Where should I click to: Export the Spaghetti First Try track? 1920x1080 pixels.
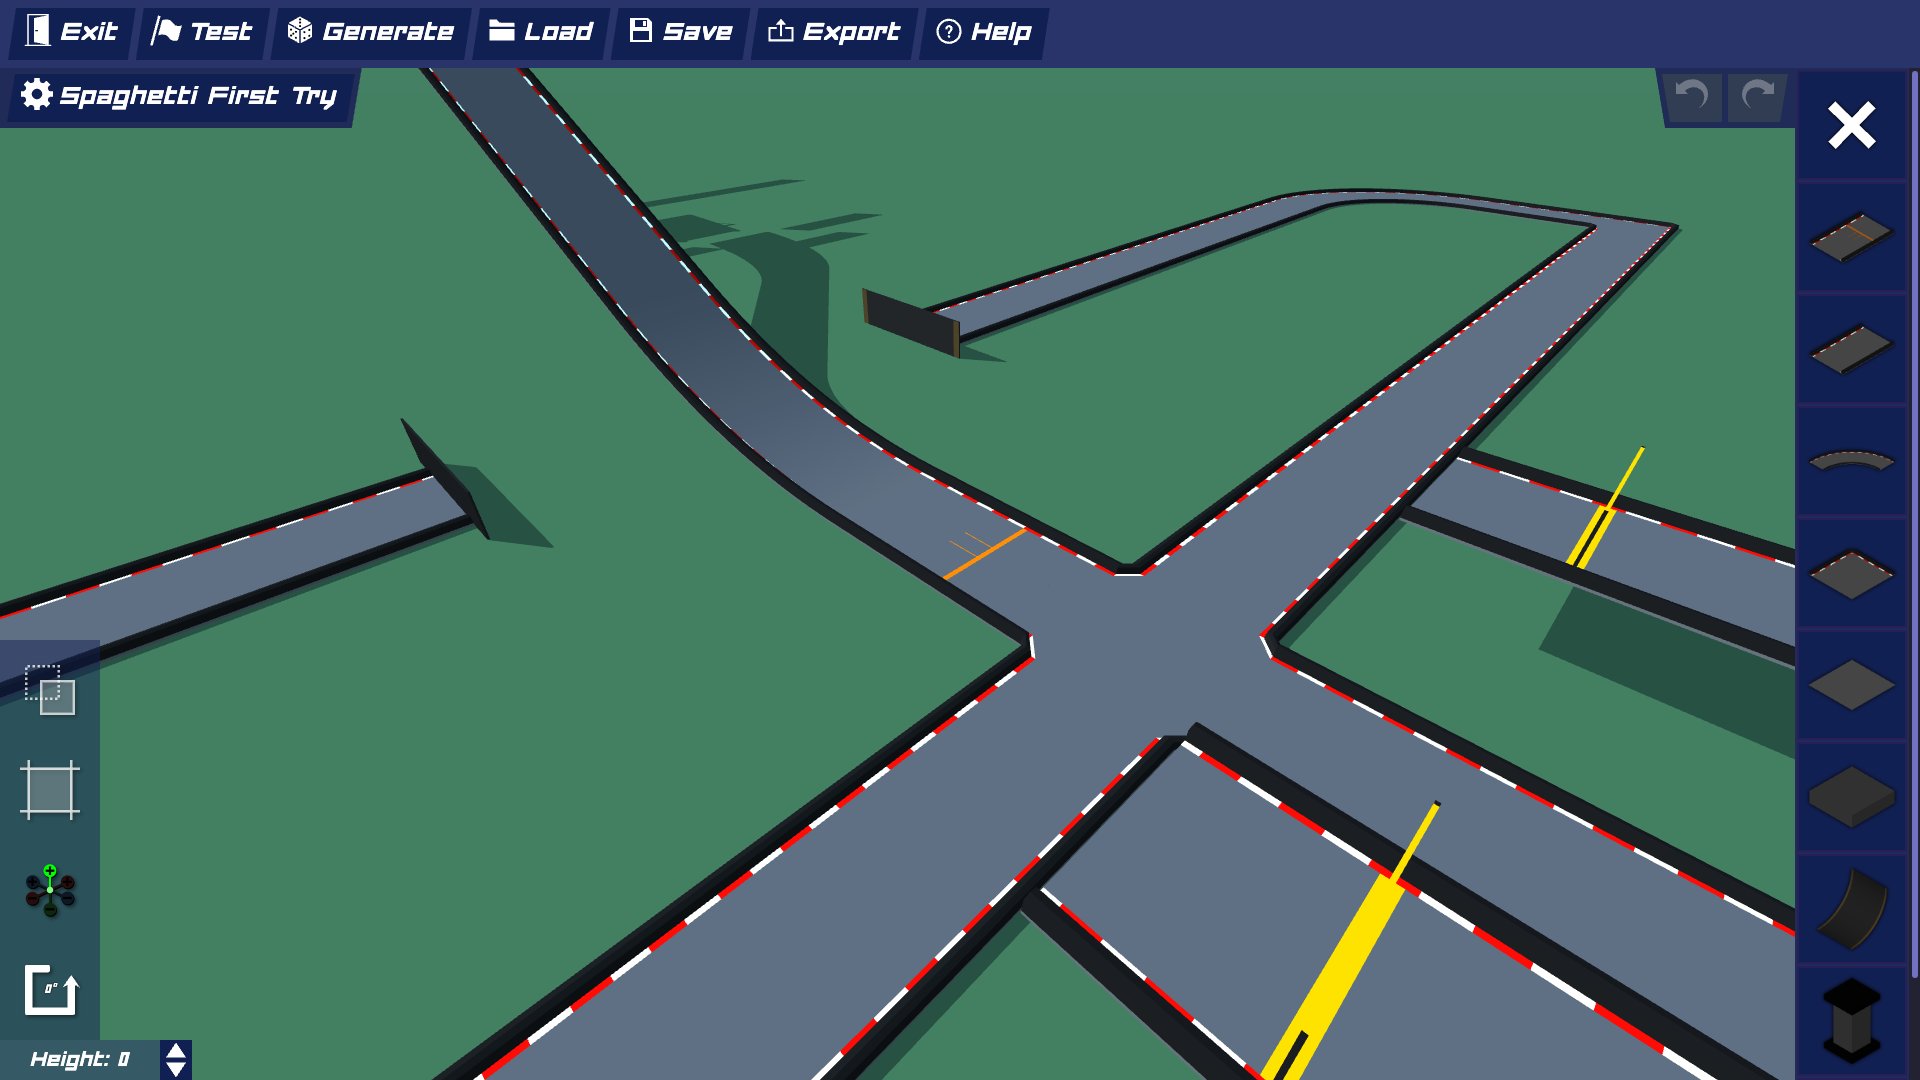point(833,31)
